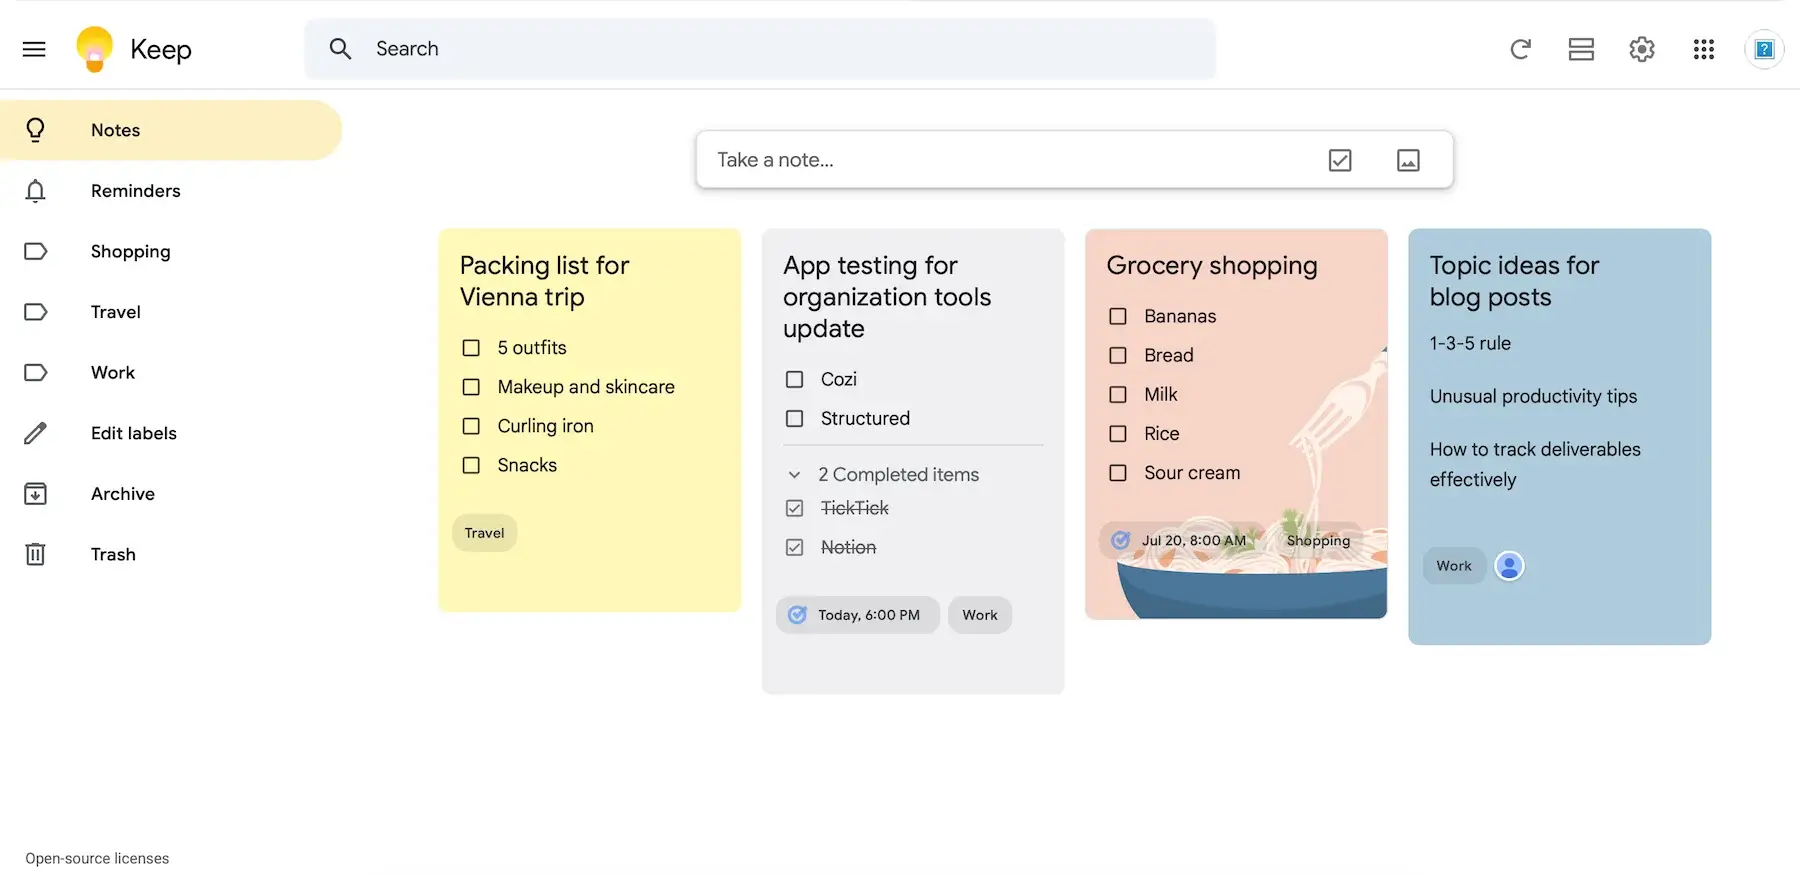Open the Grocery shopping note title
This screenshot has width=1800, height=875.
pyautogui.click(x=1212, y=265)
